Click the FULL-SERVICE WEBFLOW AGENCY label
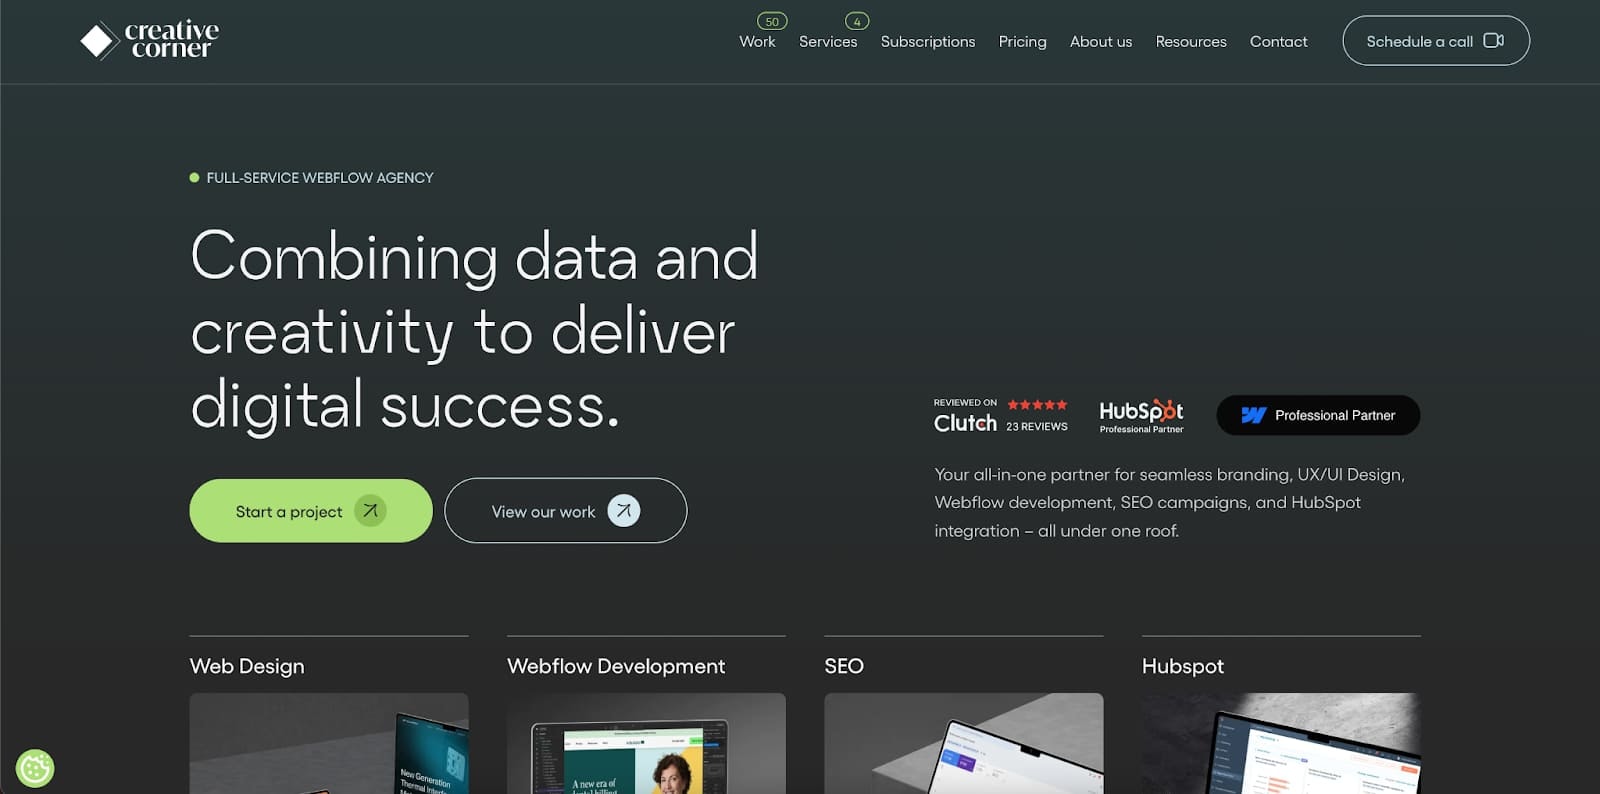 tap(320, 178)
